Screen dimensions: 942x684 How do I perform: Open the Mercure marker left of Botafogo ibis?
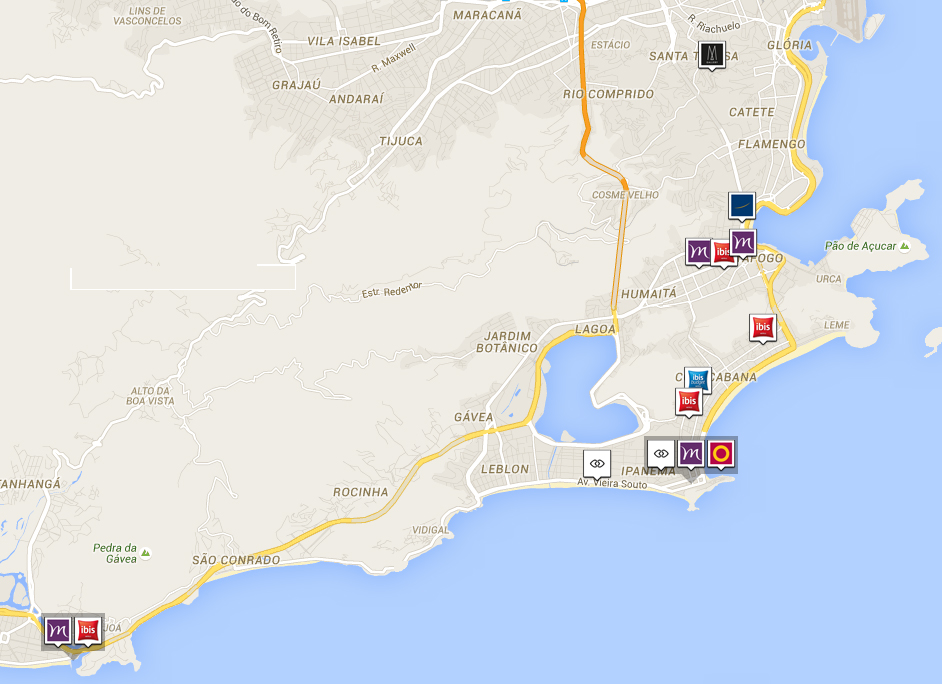tap(699, 251)
